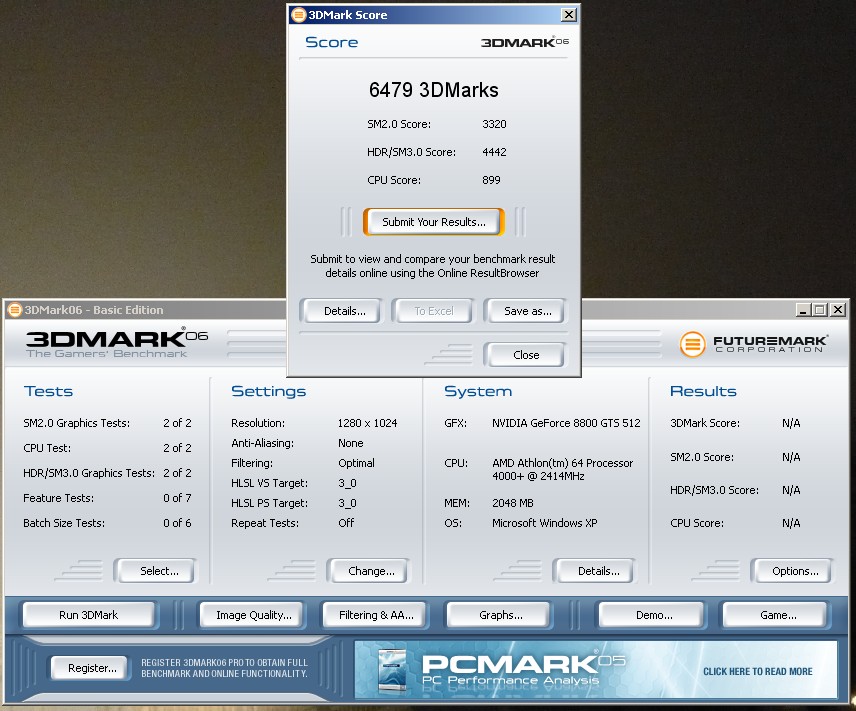
Task: Click the Score heading in the dialog
Action: (331, 42)
